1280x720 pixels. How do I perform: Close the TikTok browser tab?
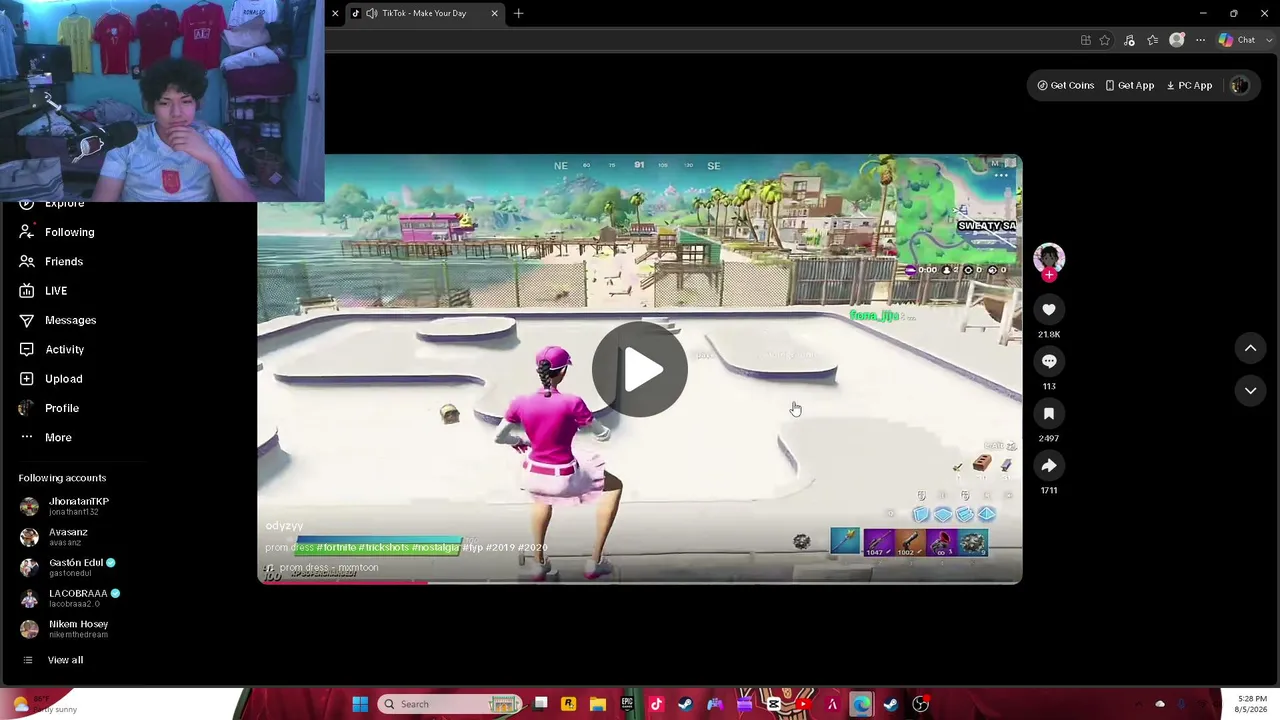click(x=494, y=13)
